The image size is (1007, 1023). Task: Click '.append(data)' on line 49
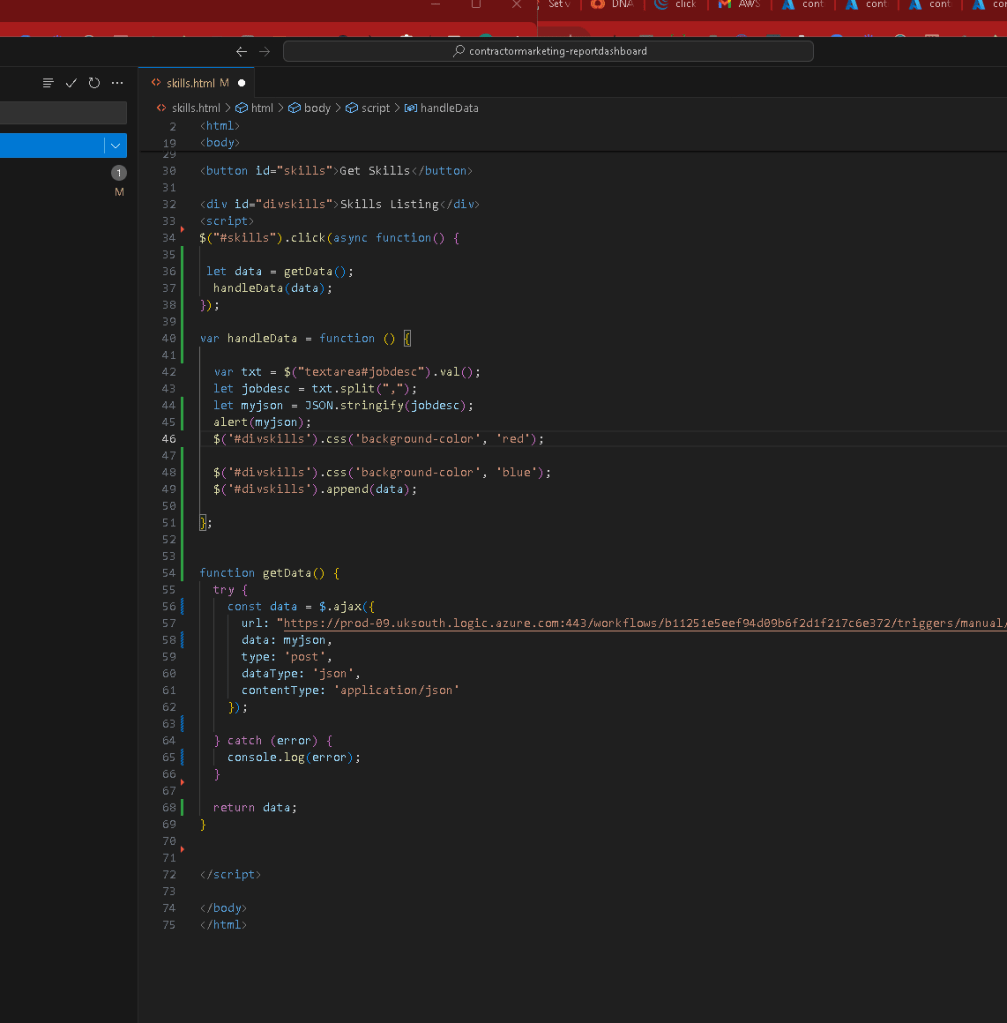(x=364, y=489)
